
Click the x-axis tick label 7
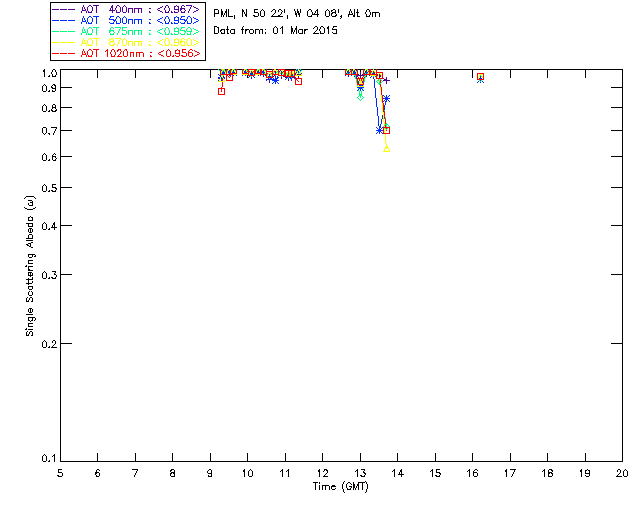click(135, 473)
